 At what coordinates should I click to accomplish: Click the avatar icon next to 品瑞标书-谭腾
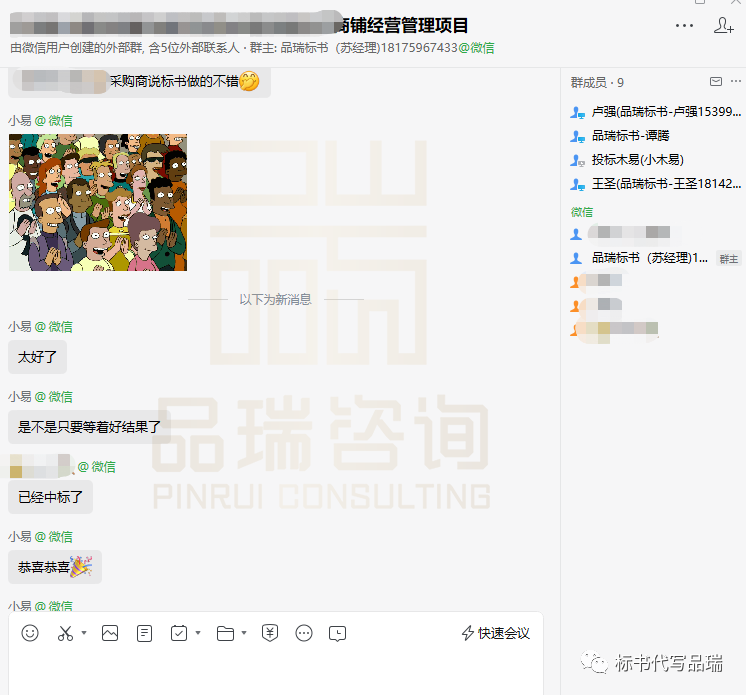click(x=577, y=137)
